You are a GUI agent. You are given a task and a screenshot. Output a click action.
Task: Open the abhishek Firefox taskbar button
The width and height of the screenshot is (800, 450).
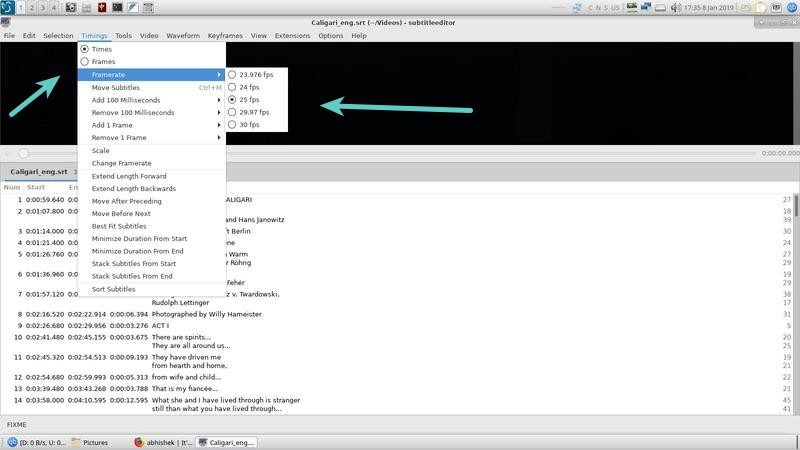(163, 442)
